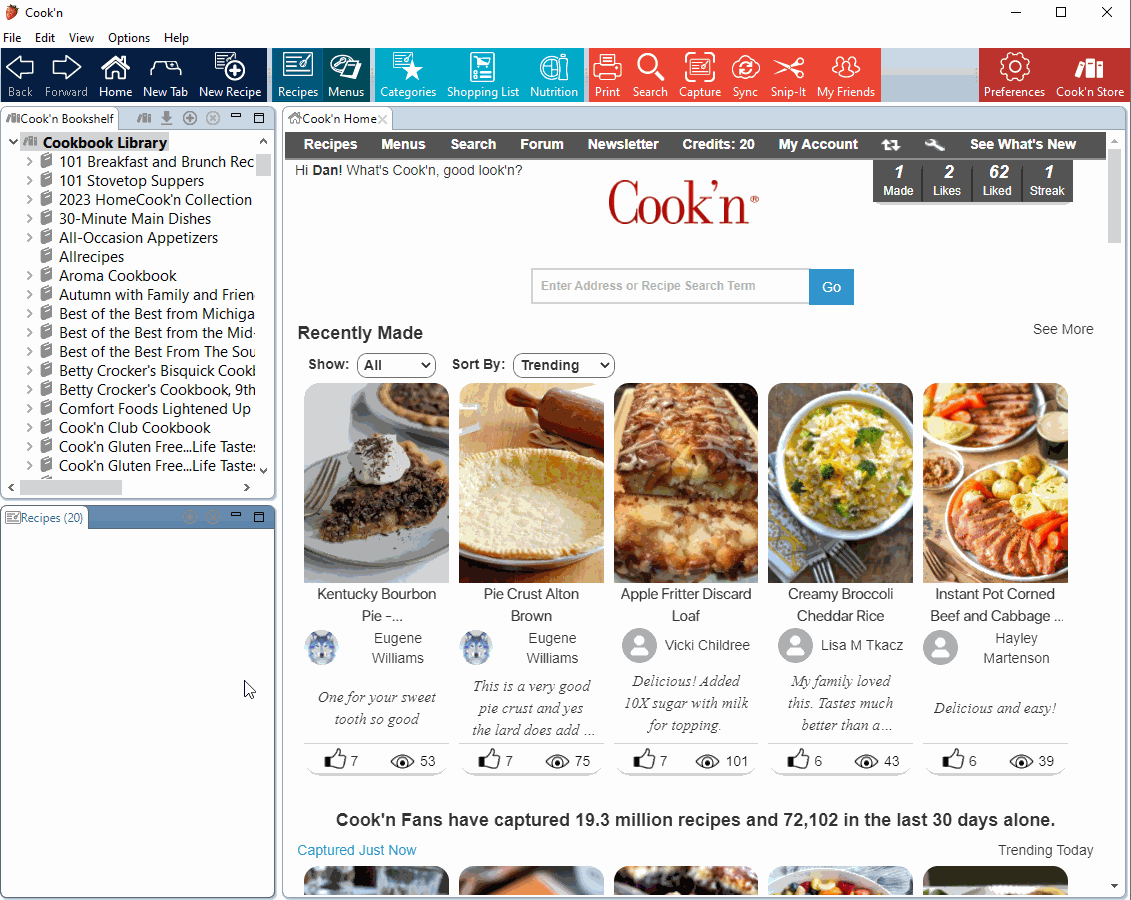Open the File menu
This screenshot has height=900, width=1131.
[12, 38]
